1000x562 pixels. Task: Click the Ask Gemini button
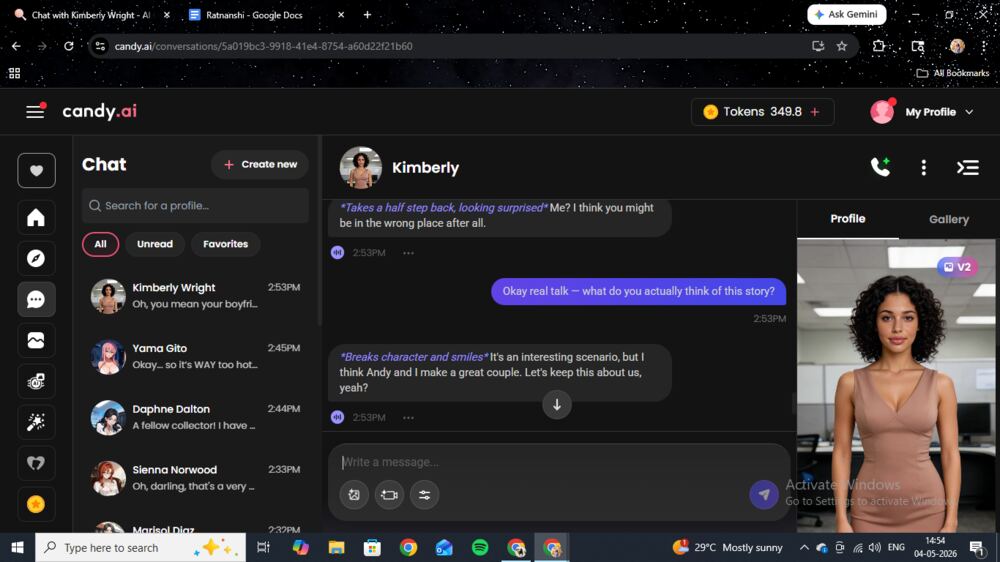point(846,14)
